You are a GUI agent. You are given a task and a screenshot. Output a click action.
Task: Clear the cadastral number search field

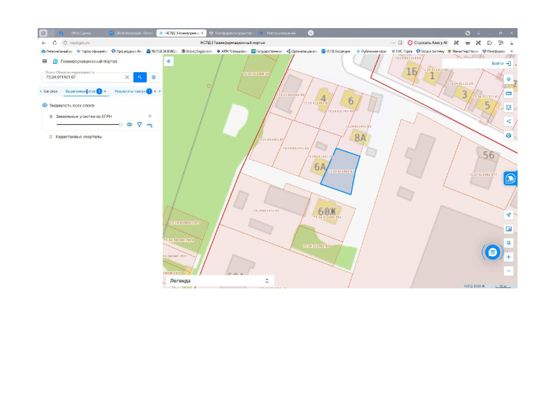point(127,77)
